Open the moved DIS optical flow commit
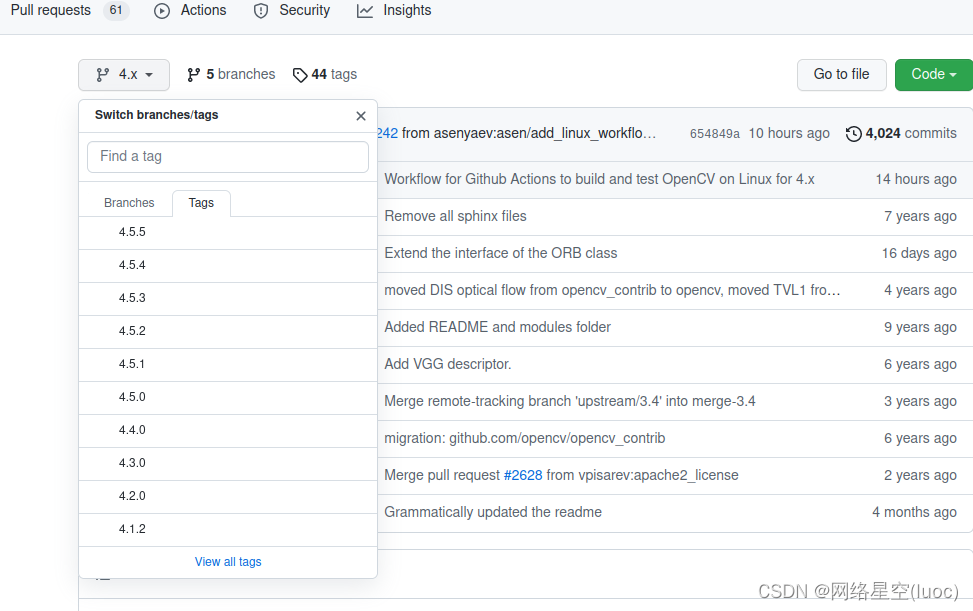Viewport: 973px width, 611px height. pos(612,290)
